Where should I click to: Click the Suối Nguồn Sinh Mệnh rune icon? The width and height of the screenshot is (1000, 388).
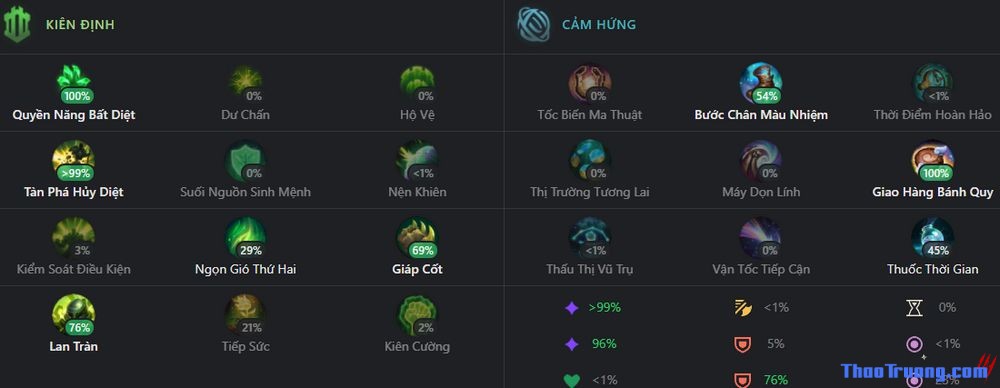pos(246,160)
